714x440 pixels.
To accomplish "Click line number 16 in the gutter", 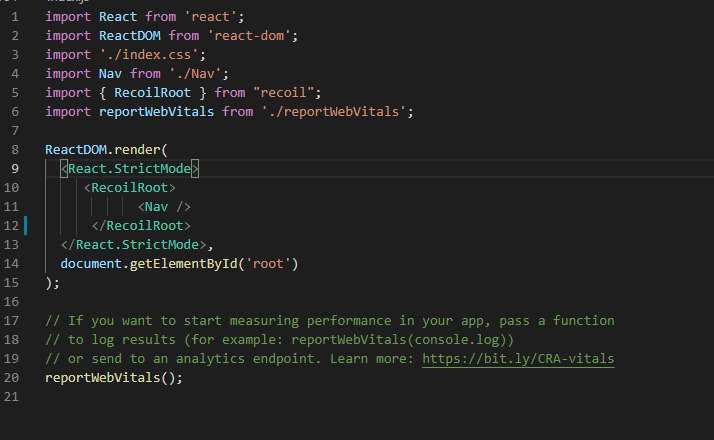I will click(11, 302).
